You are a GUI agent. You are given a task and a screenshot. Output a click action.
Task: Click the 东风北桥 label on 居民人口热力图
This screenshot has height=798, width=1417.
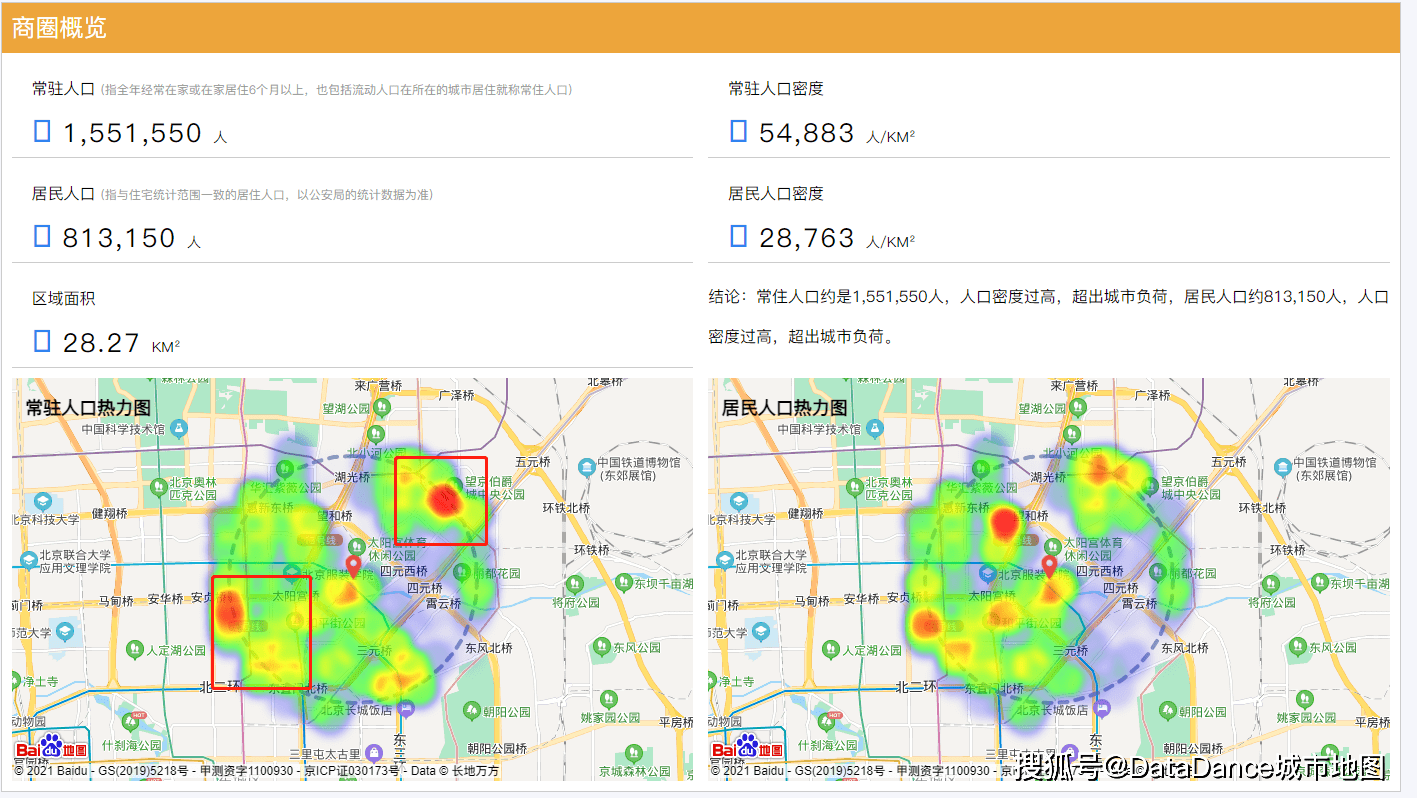pos(1184,648)
